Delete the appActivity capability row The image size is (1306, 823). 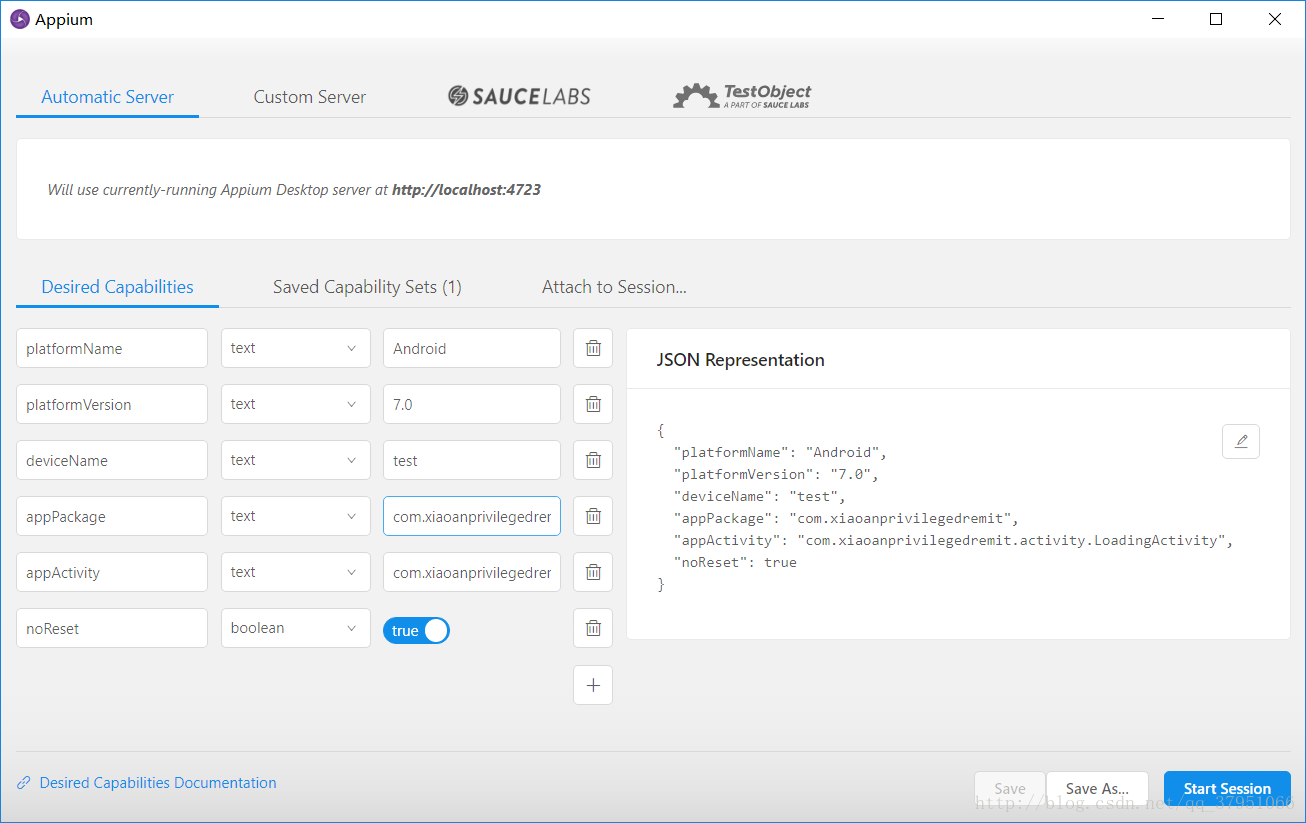point(593,572)
